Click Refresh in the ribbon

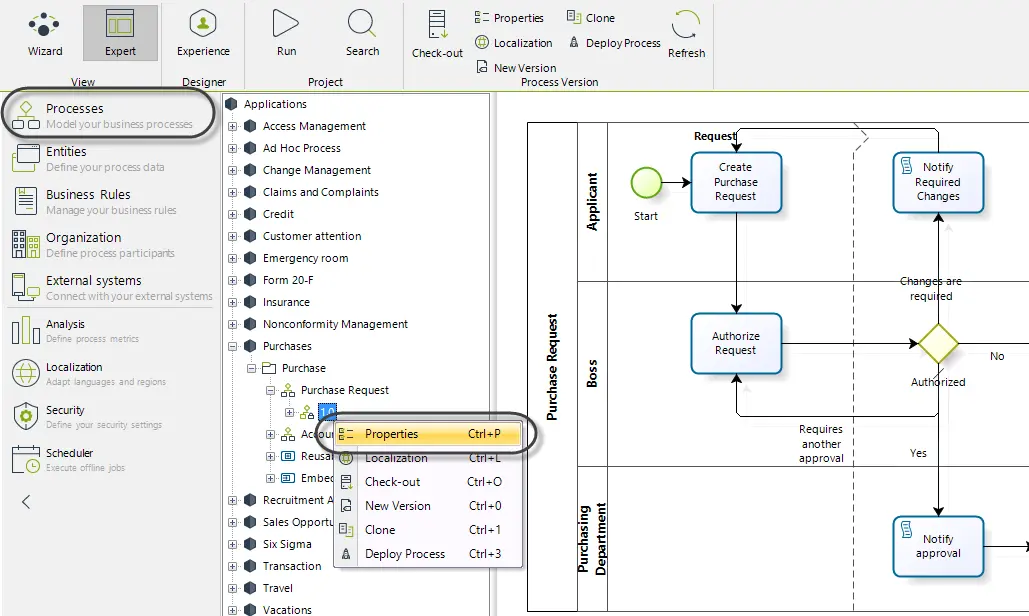pyautogui.click(x=686, y=34)
